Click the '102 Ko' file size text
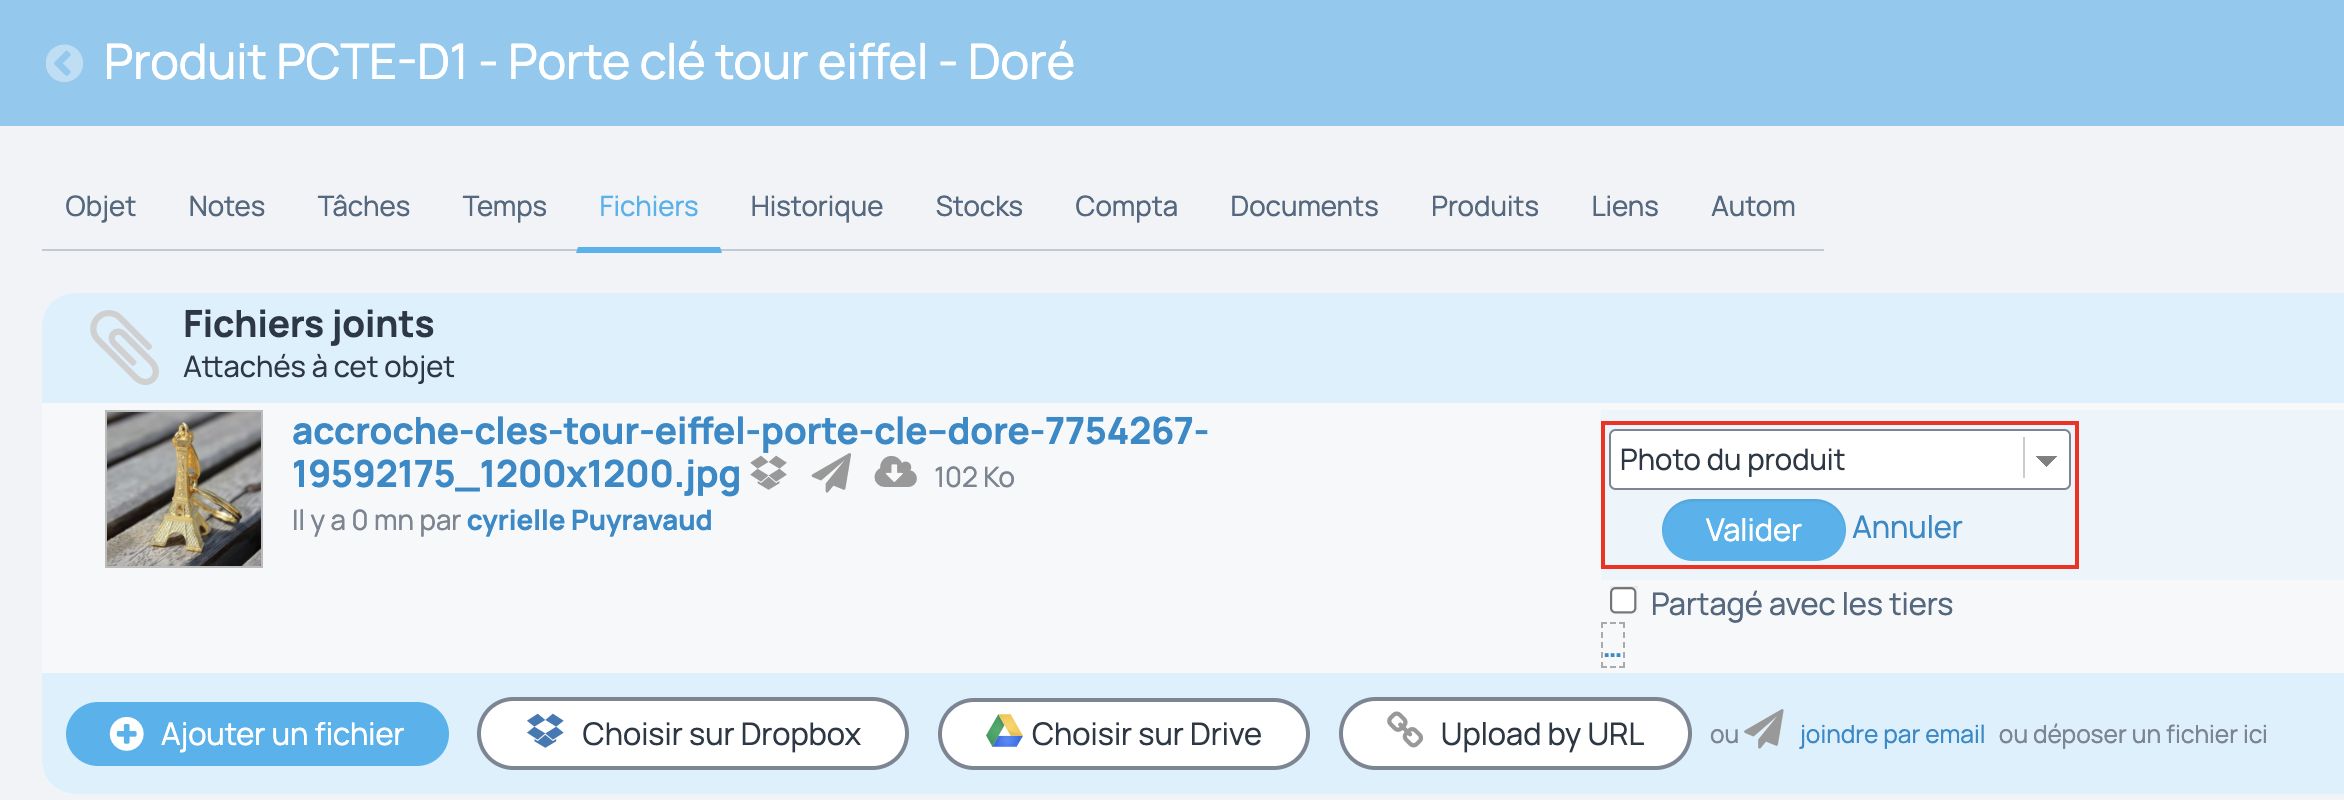This screenshot has width=2344, height=800. 974,477
